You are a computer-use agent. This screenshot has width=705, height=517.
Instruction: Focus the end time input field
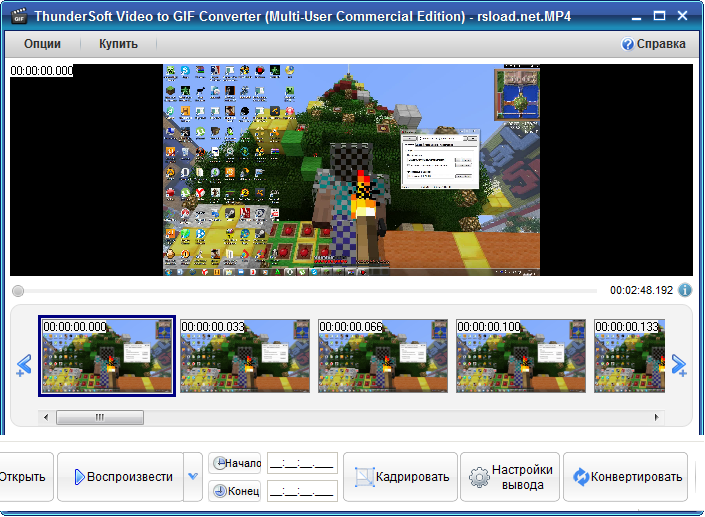303,491
